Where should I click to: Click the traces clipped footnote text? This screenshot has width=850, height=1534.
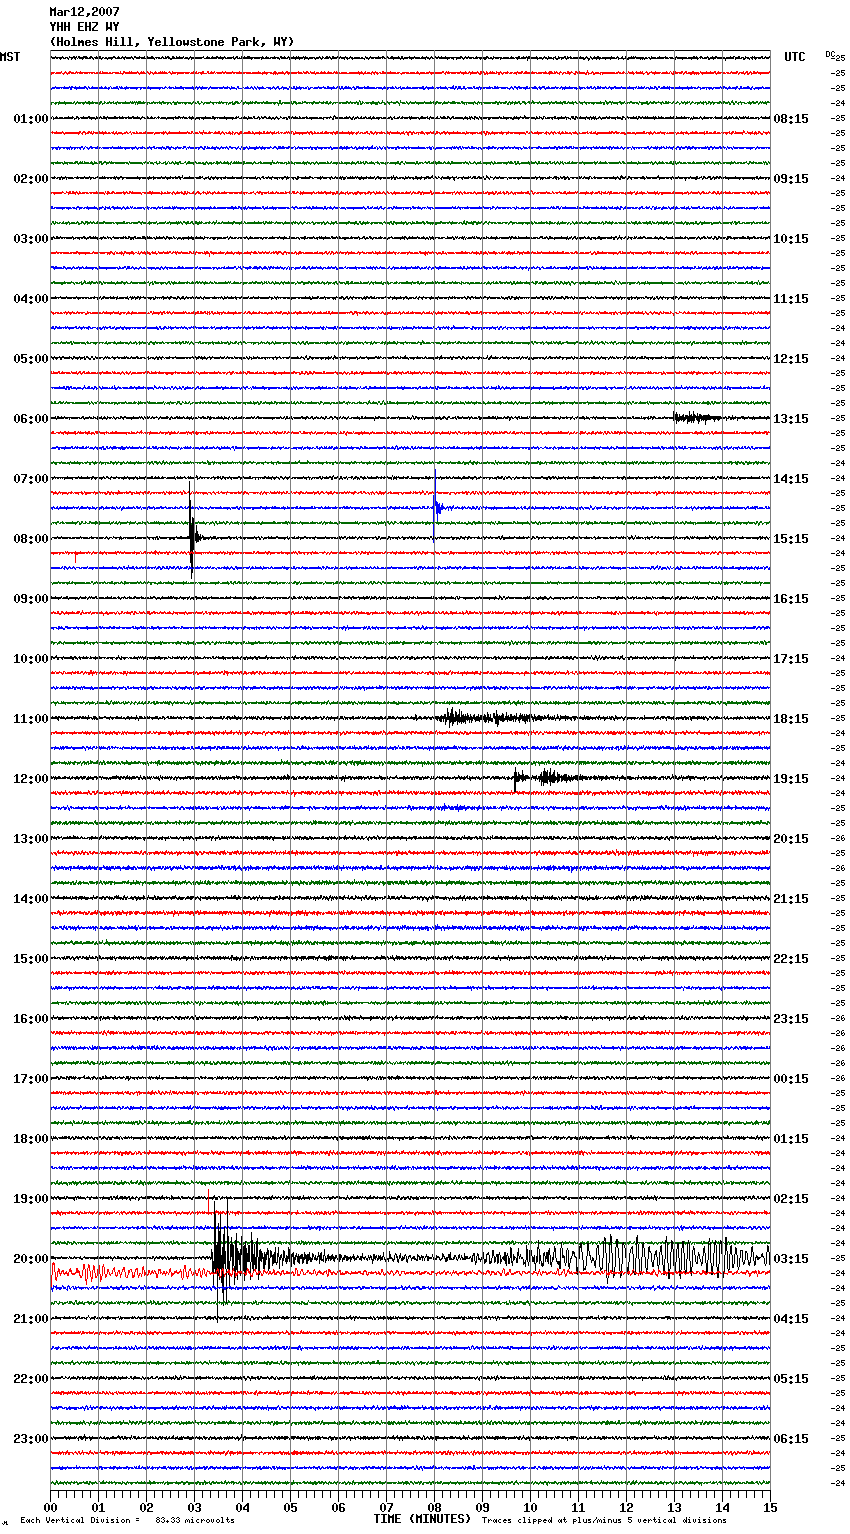[x=604, y=1520]
